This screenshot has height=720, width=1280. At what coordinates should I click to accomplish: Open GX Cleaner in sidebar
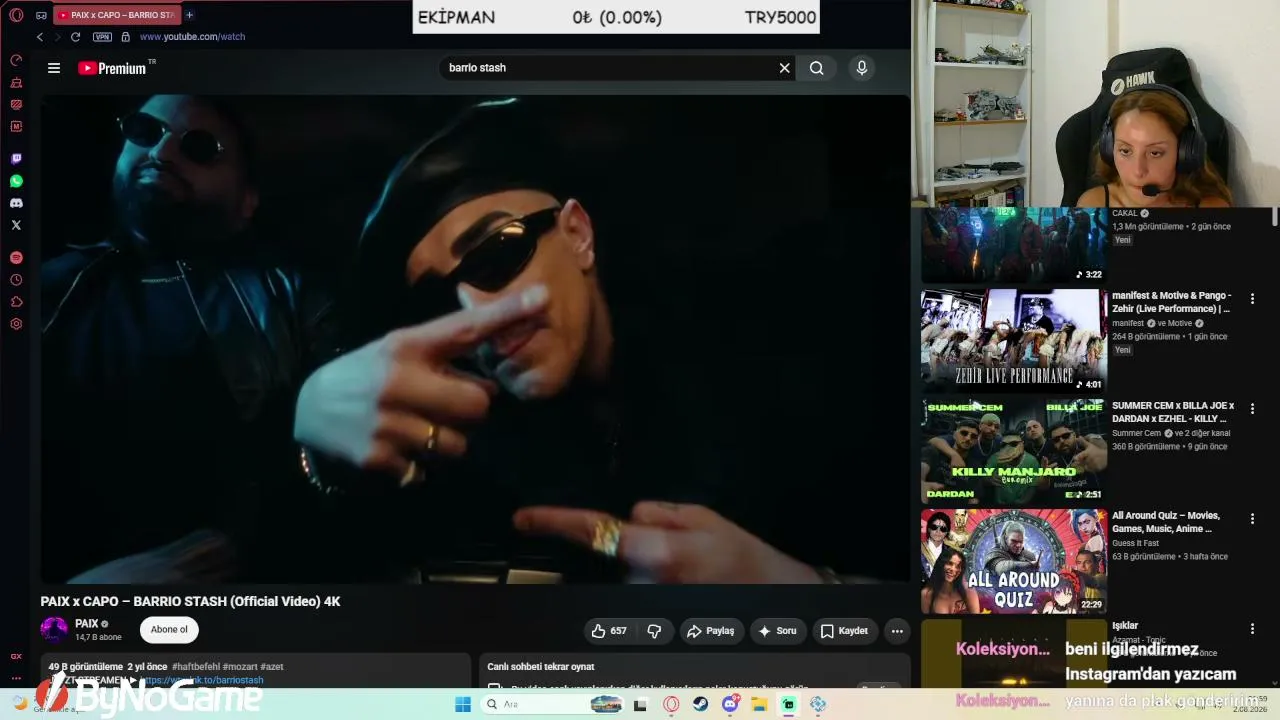pyautogui.click(x=16, y=82)
